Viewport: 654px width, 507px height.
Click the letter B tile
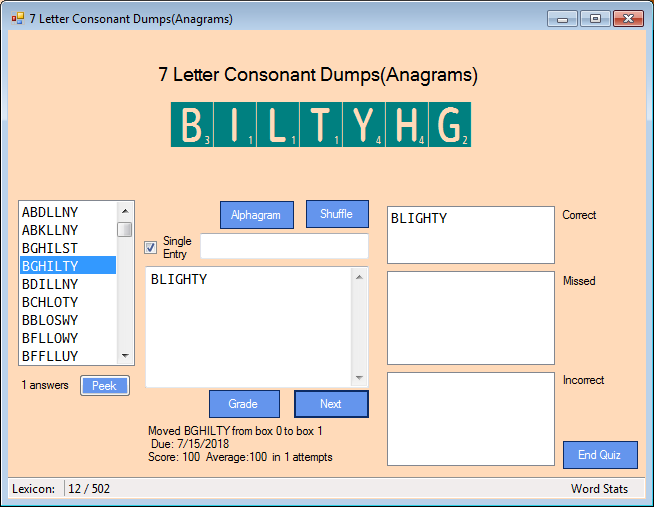192,125
